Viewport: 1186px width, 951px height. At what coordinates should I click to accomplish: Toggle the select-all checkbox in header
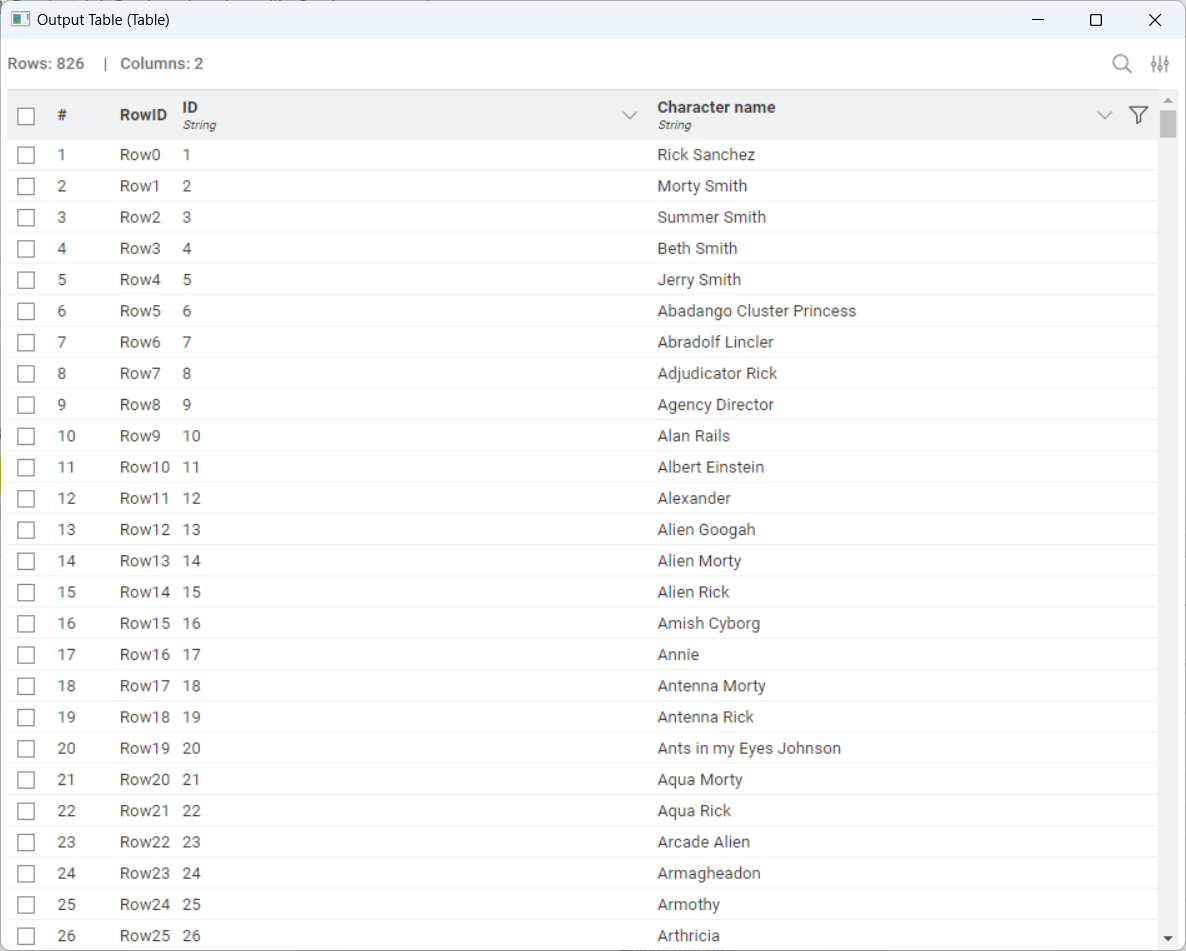pos(26,116)
